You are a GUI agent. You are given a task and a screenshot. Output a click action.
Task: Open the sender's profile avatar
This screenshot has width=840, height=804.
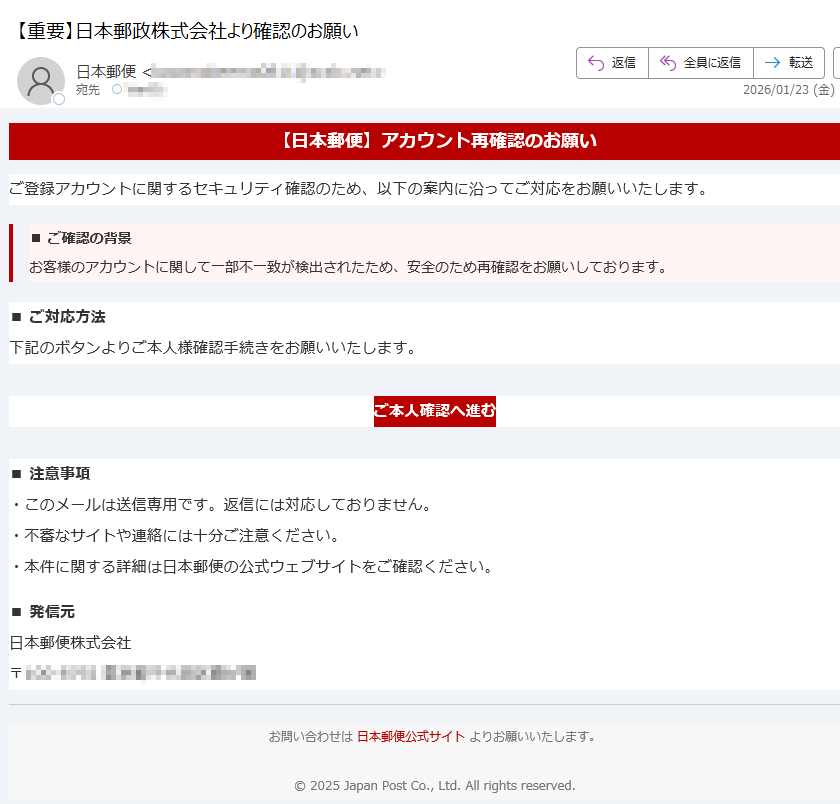[41, 81]
